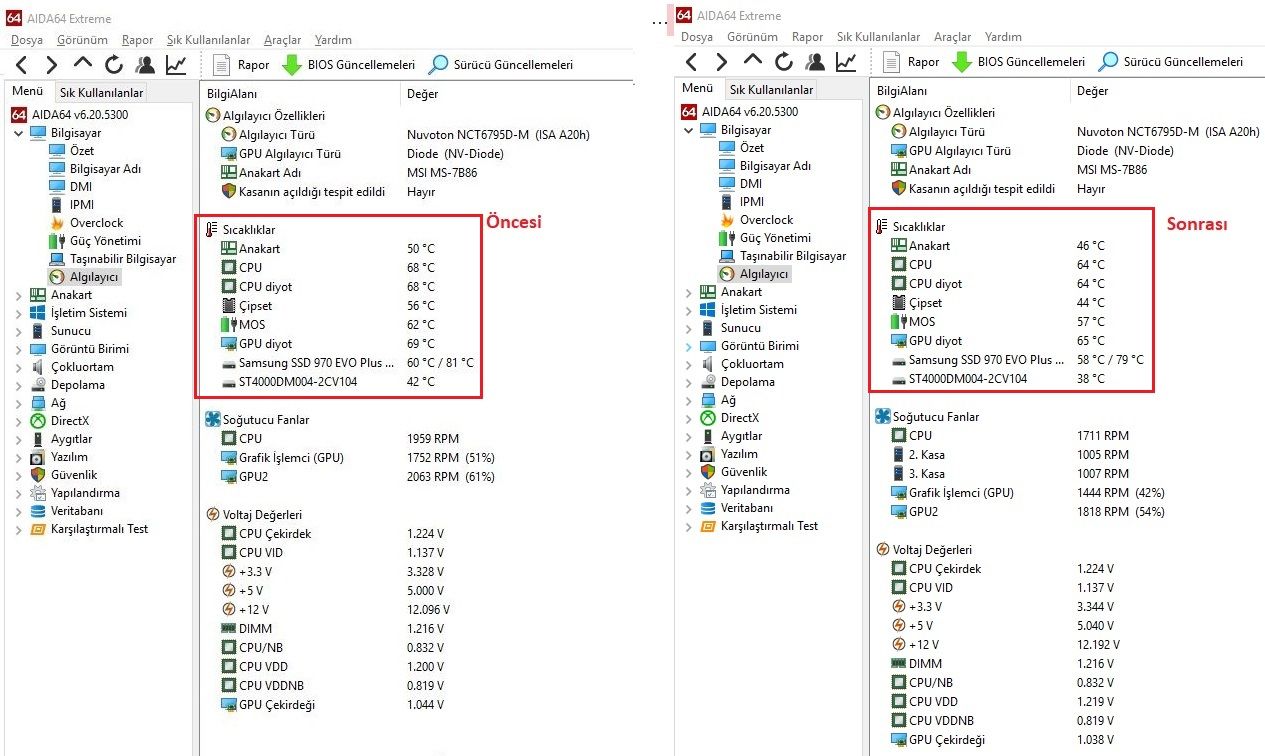Image resolution: width=1265 pixels, height=756 pixels.
Task: Expand Veritabanı node in right window tree
Action: coord(689,508)
